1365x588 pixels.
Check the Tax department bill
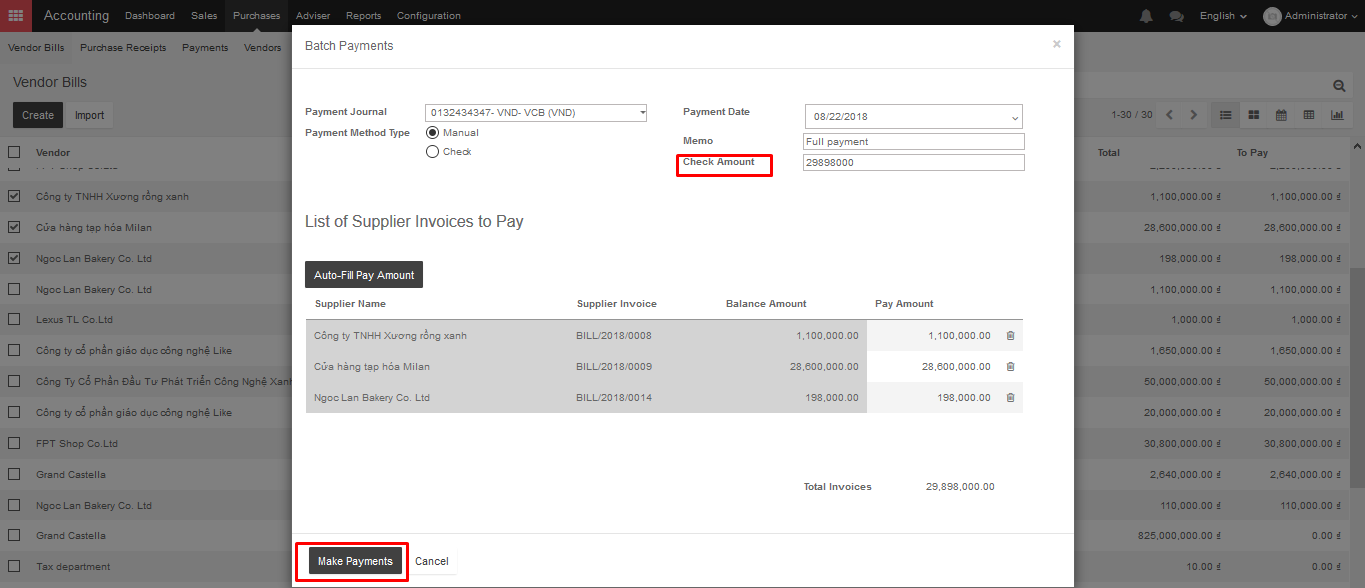[14, 567]
